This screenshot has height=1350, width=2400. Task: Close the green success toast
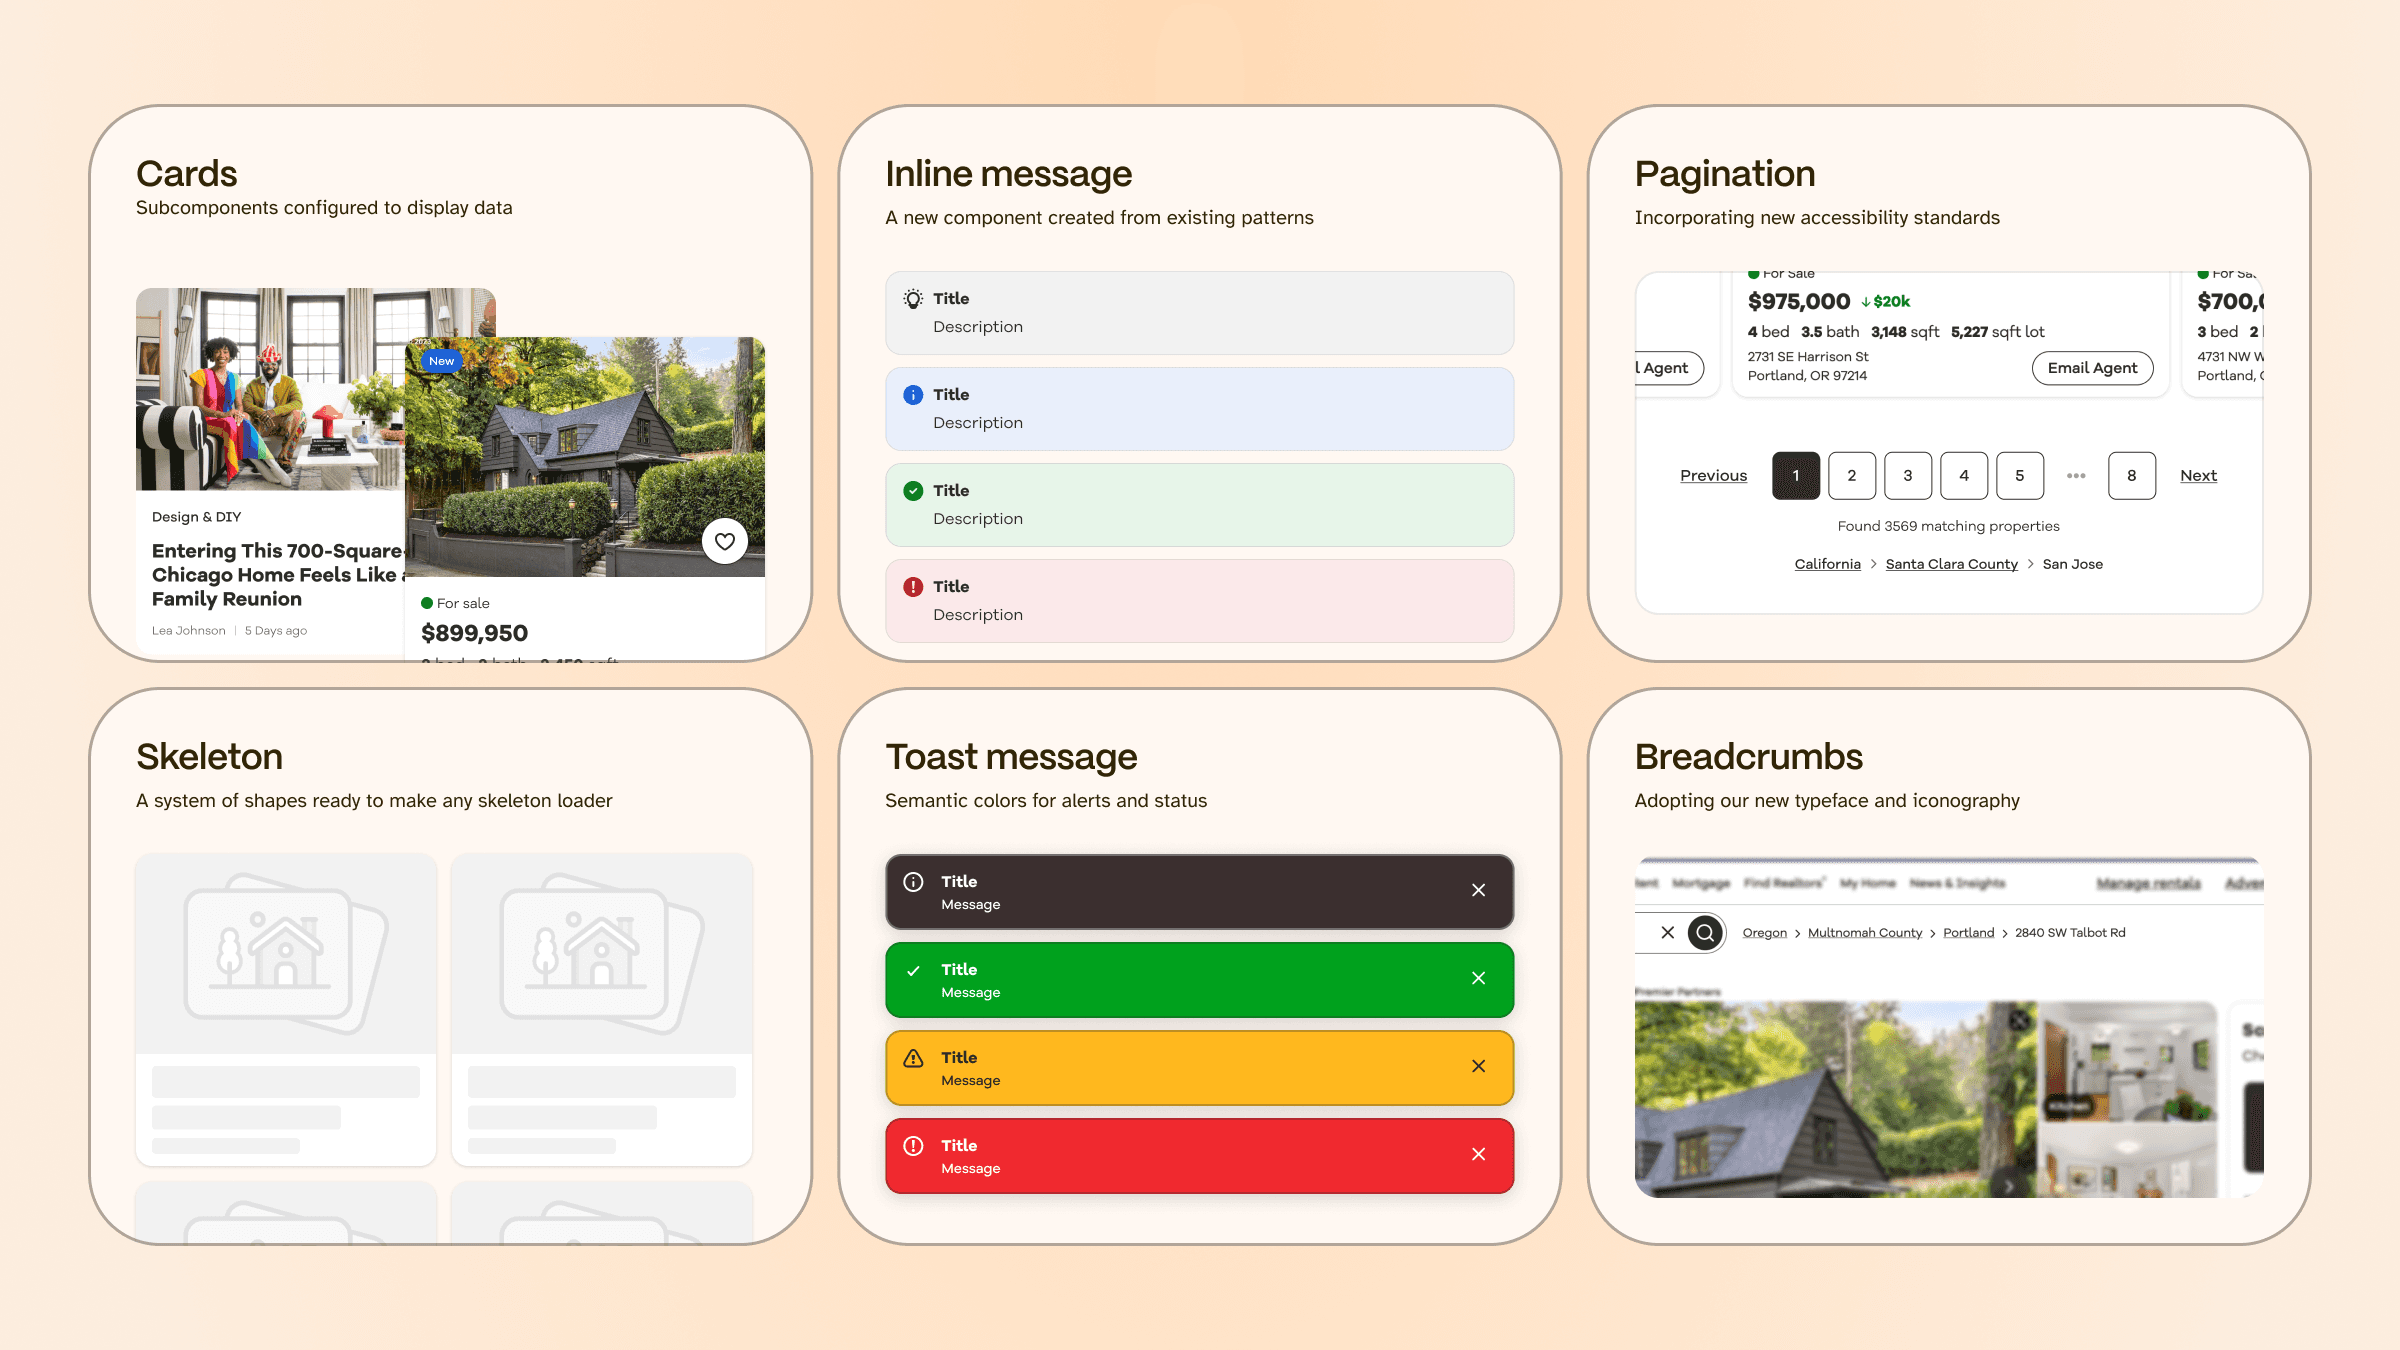[1478, 978]
